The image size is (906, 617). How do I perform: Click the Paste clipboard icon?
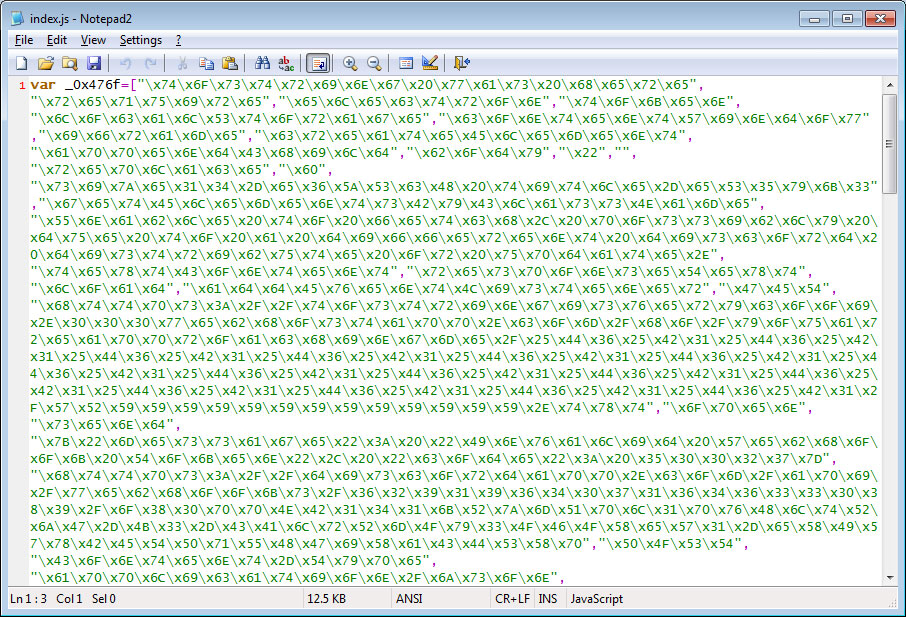pos(230,63)
